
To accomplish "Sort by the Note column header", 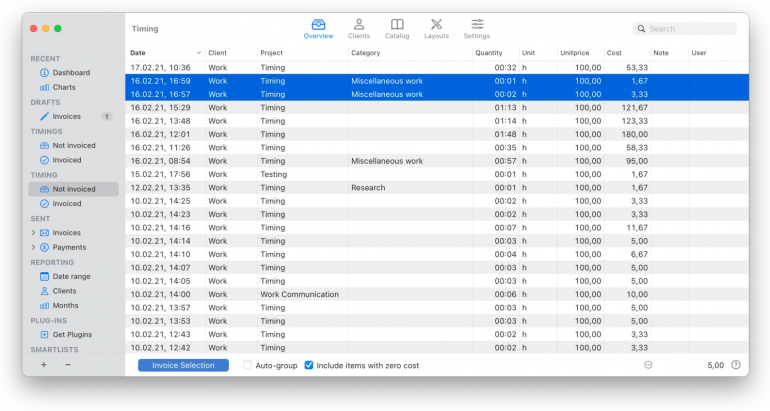I will pyautogui.click(x=669, y=53).
